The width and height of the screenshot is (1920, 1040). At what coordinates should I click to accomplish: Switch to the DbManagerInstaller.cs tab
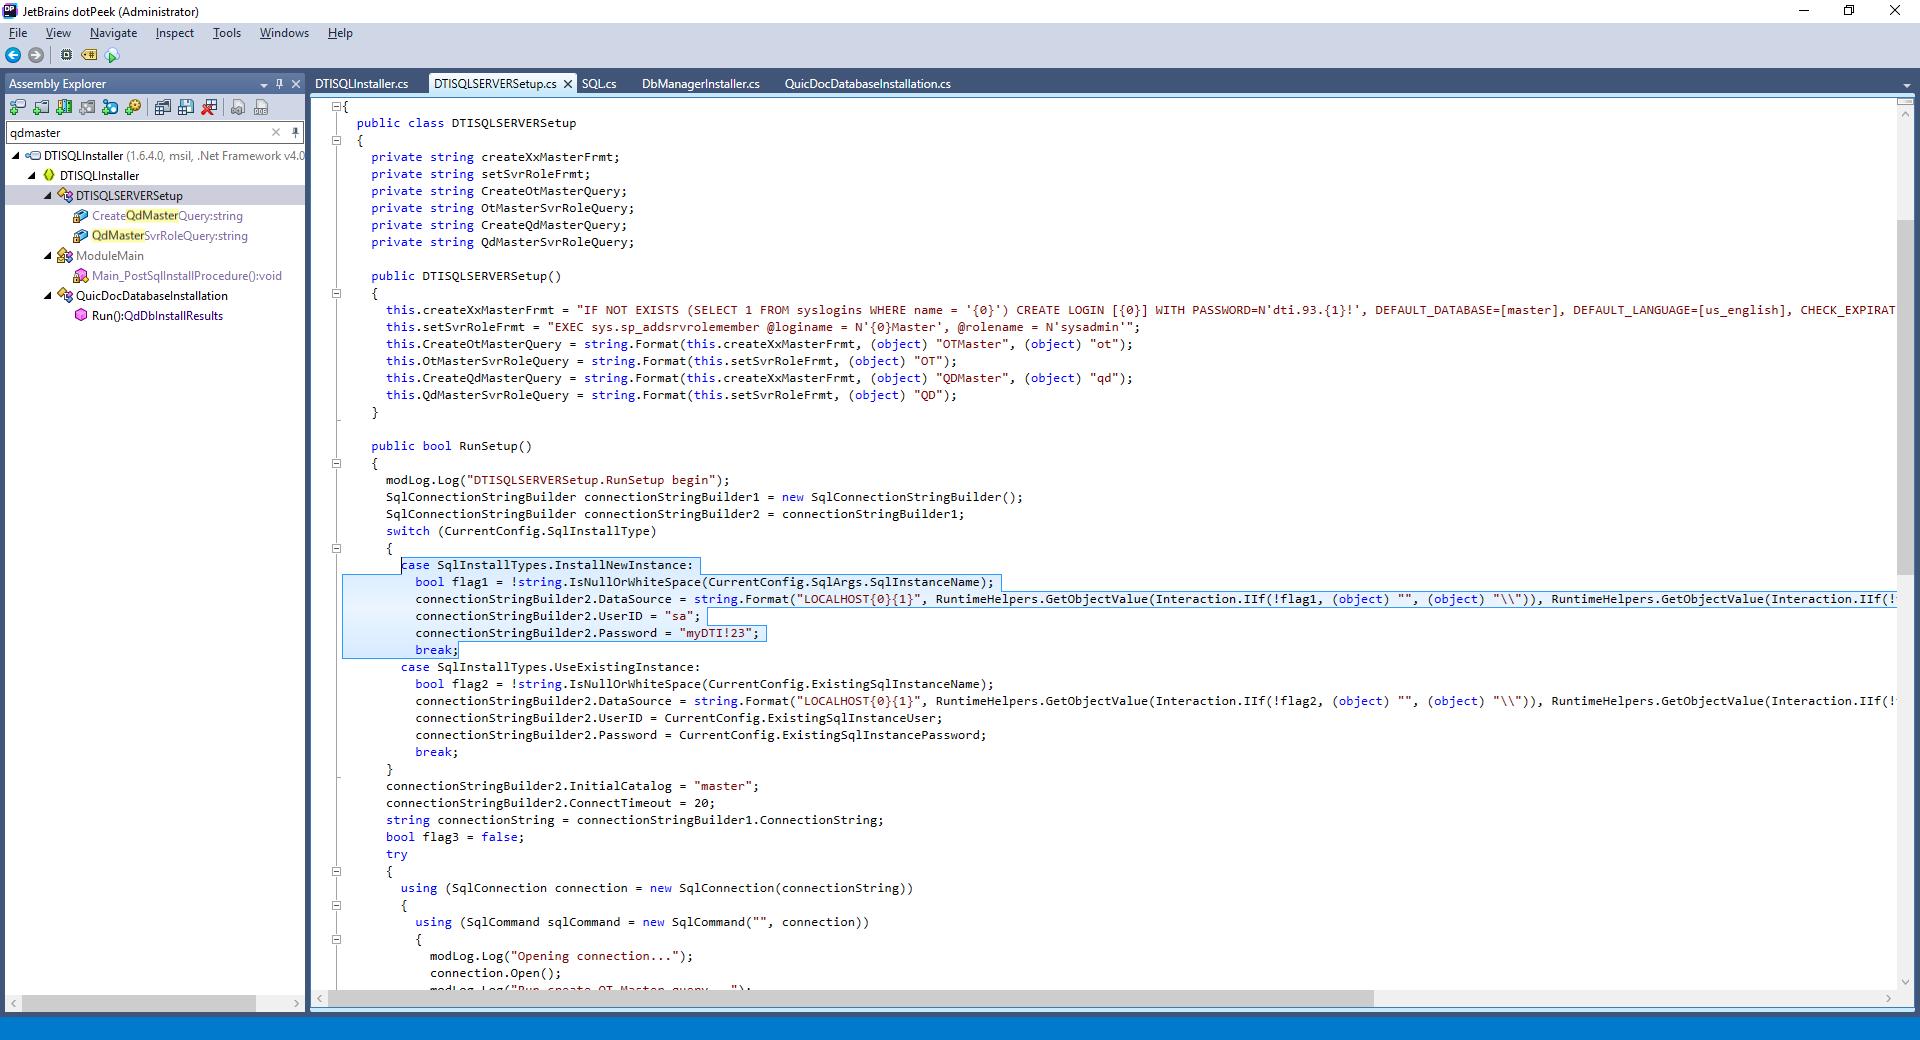tap(700, 84)
